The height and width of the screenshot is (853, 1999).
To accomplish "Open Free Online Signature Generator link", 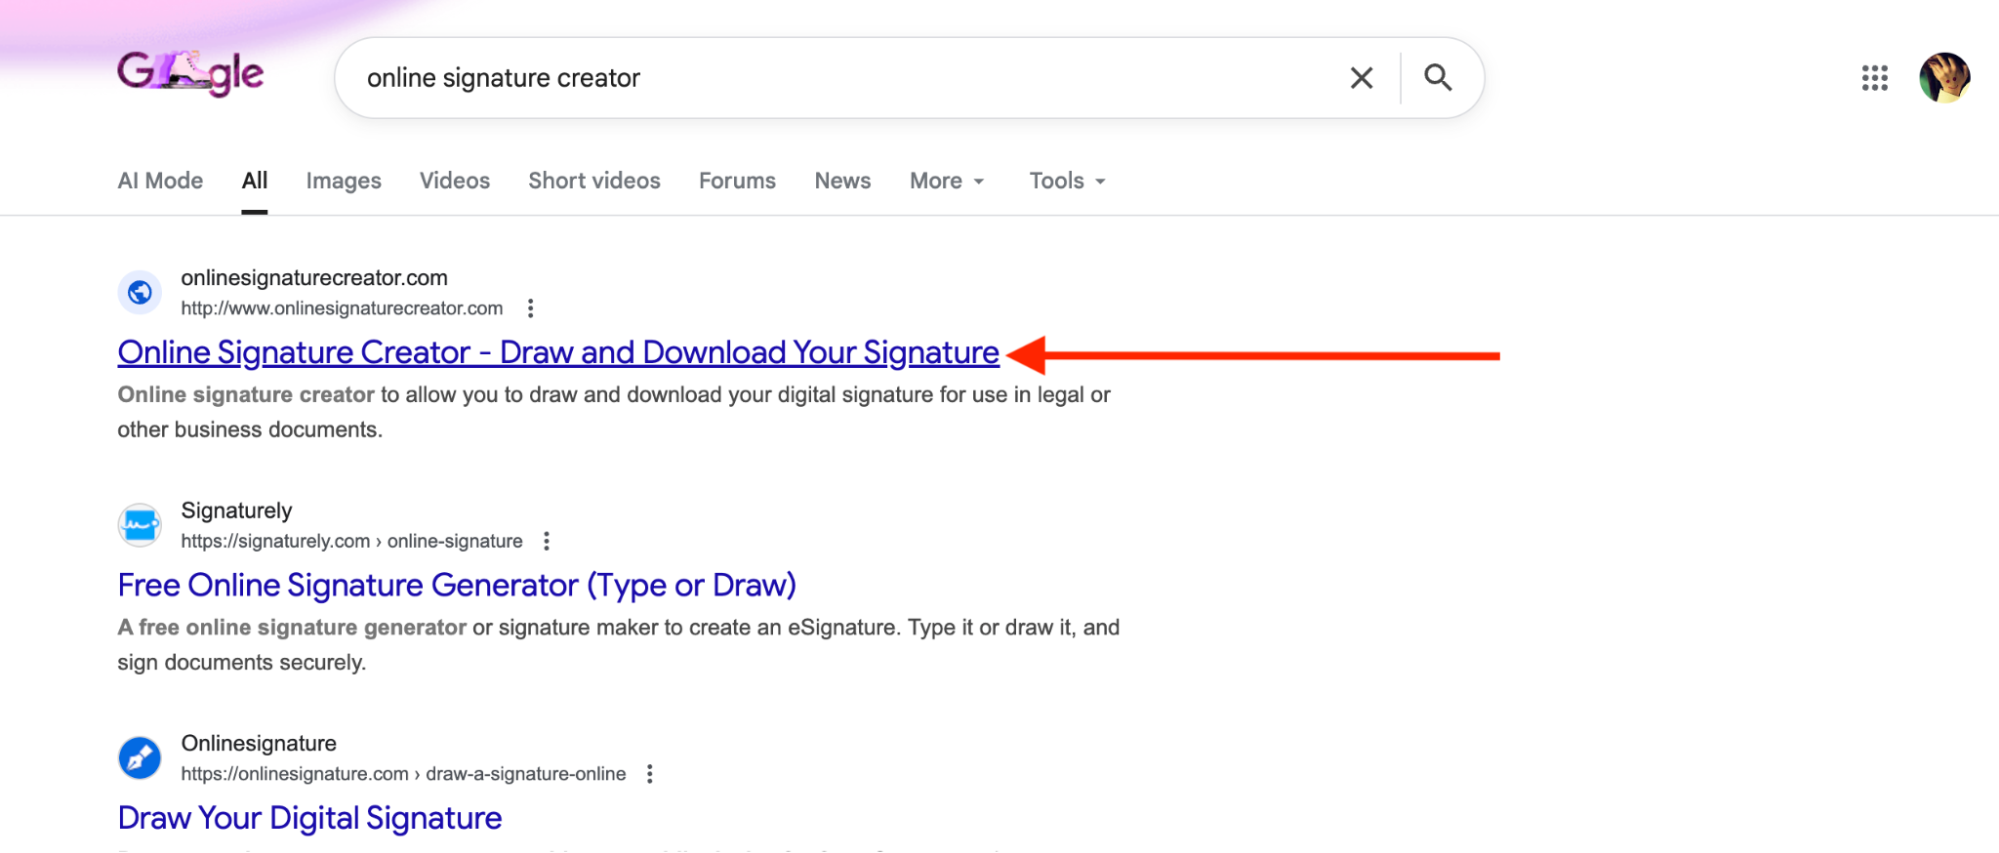I will pos(457,585).
